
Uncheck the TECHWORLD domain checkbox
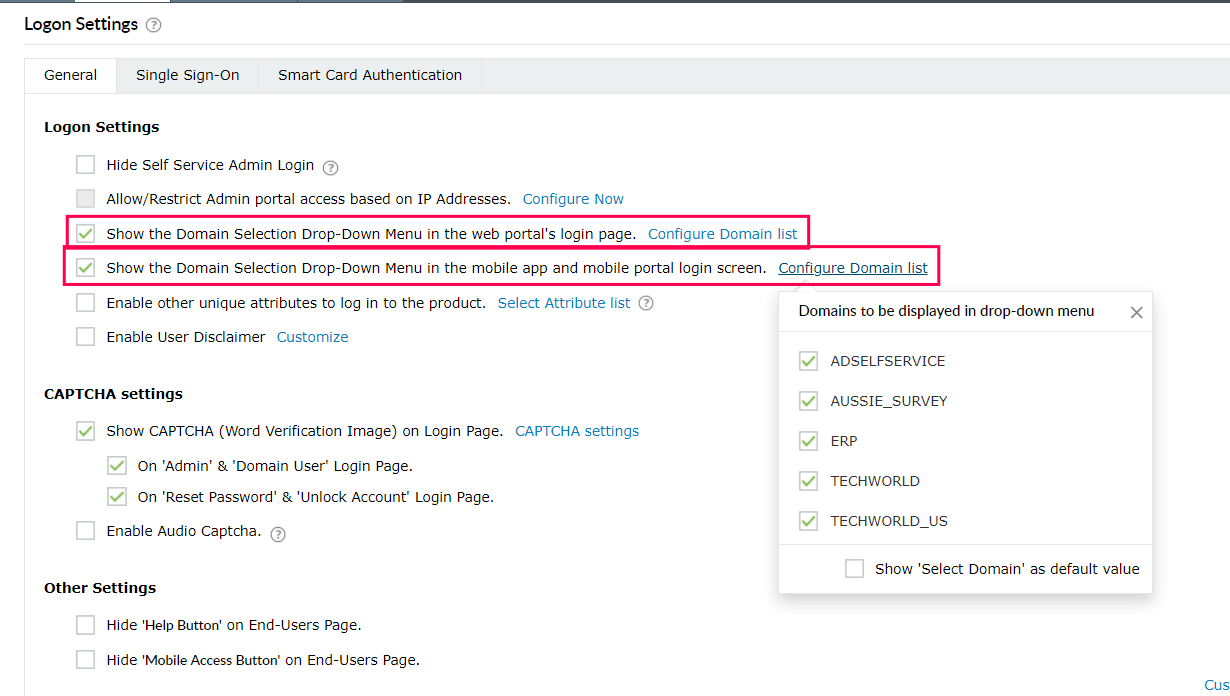808,481
